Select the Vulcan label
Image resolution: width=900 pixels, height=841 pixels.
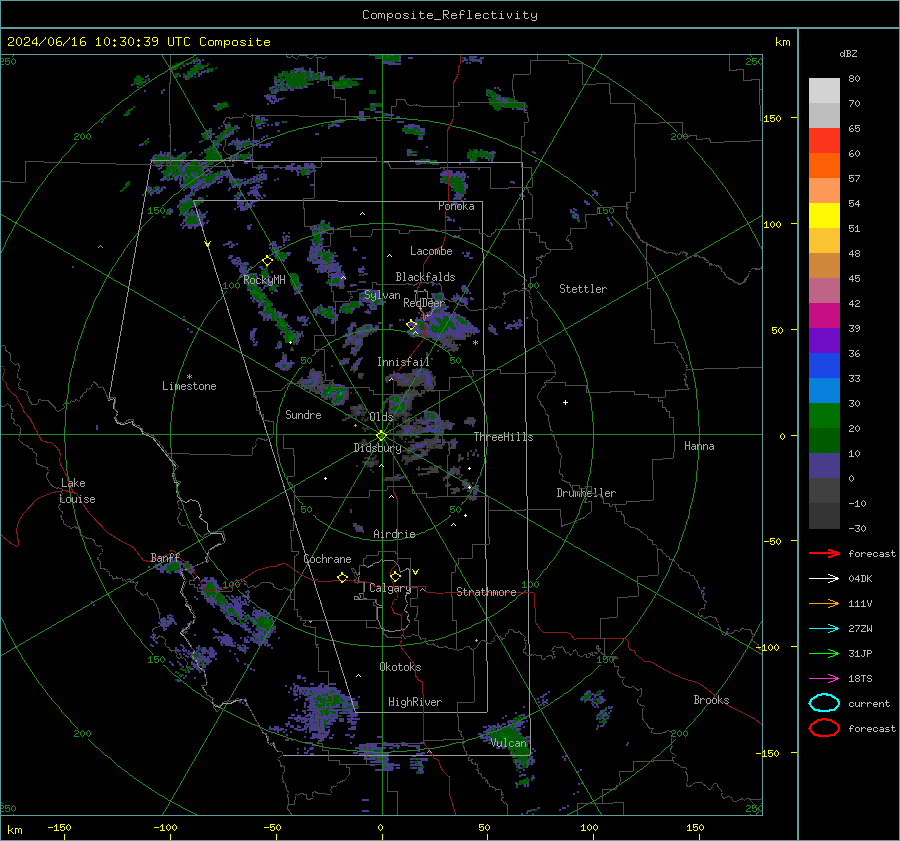click(x=509, y=743)
